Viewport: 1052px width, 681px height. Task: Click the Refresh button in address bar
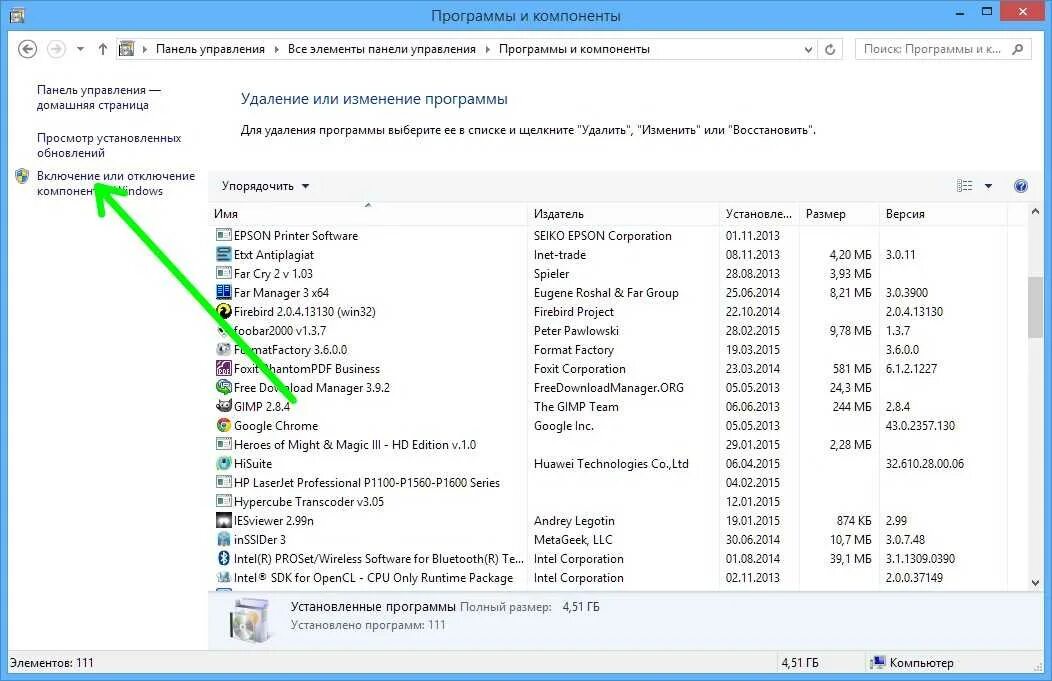pos(830,49)
